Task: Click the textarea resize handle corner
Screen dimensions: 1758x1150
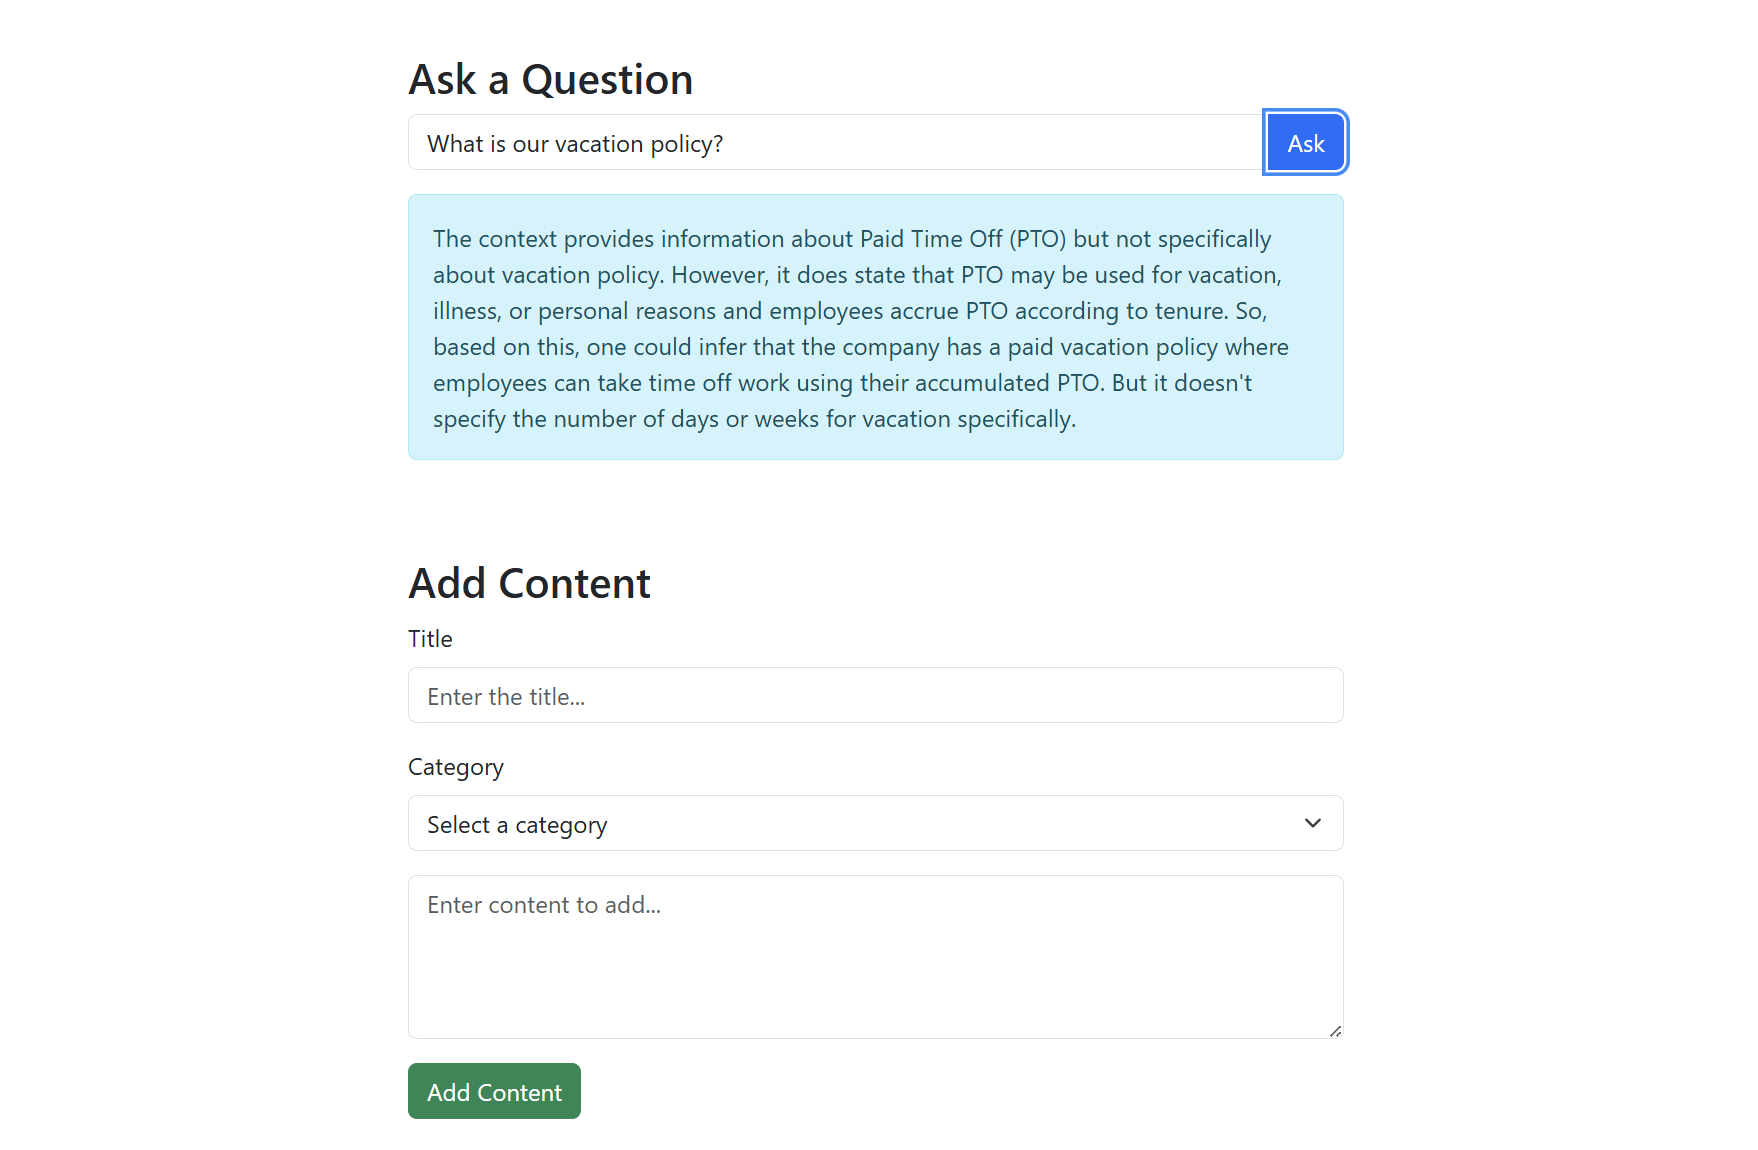Action: 1335,1031
